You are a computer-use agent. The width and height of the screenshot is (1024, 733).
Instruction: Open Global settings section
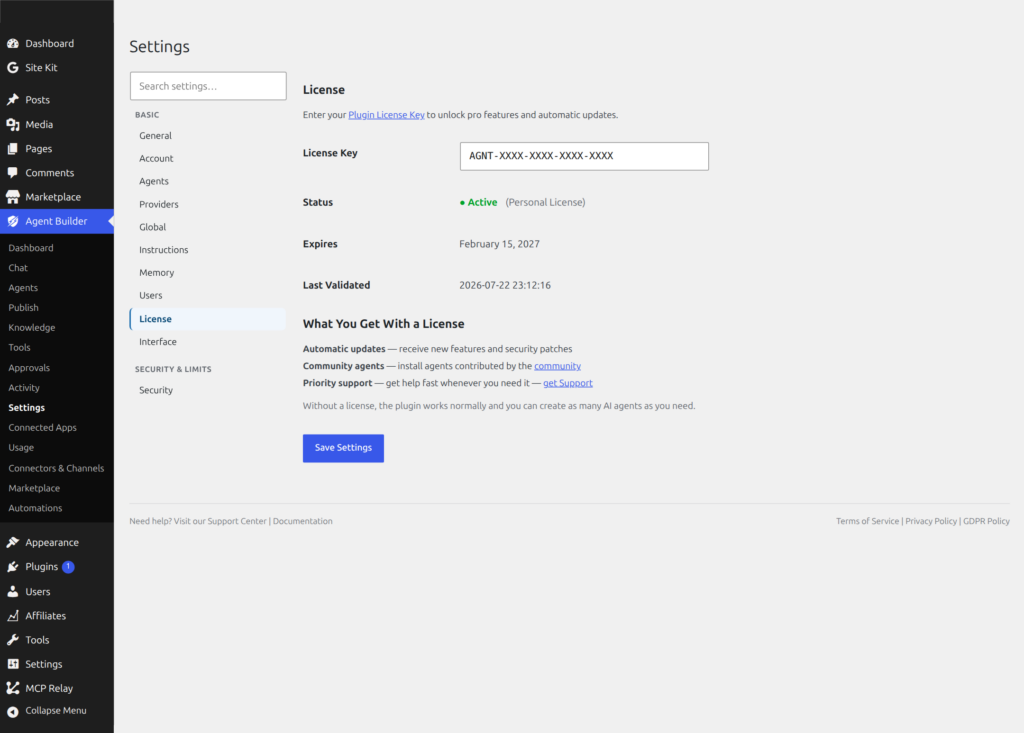coord(152,227)
